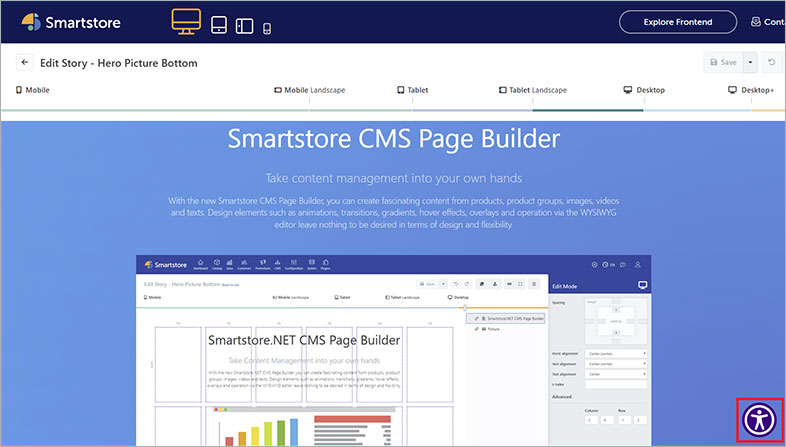Select the mobile phone preview icon
The width and height of the screenshot is (786, 447).
pos(267,29)
